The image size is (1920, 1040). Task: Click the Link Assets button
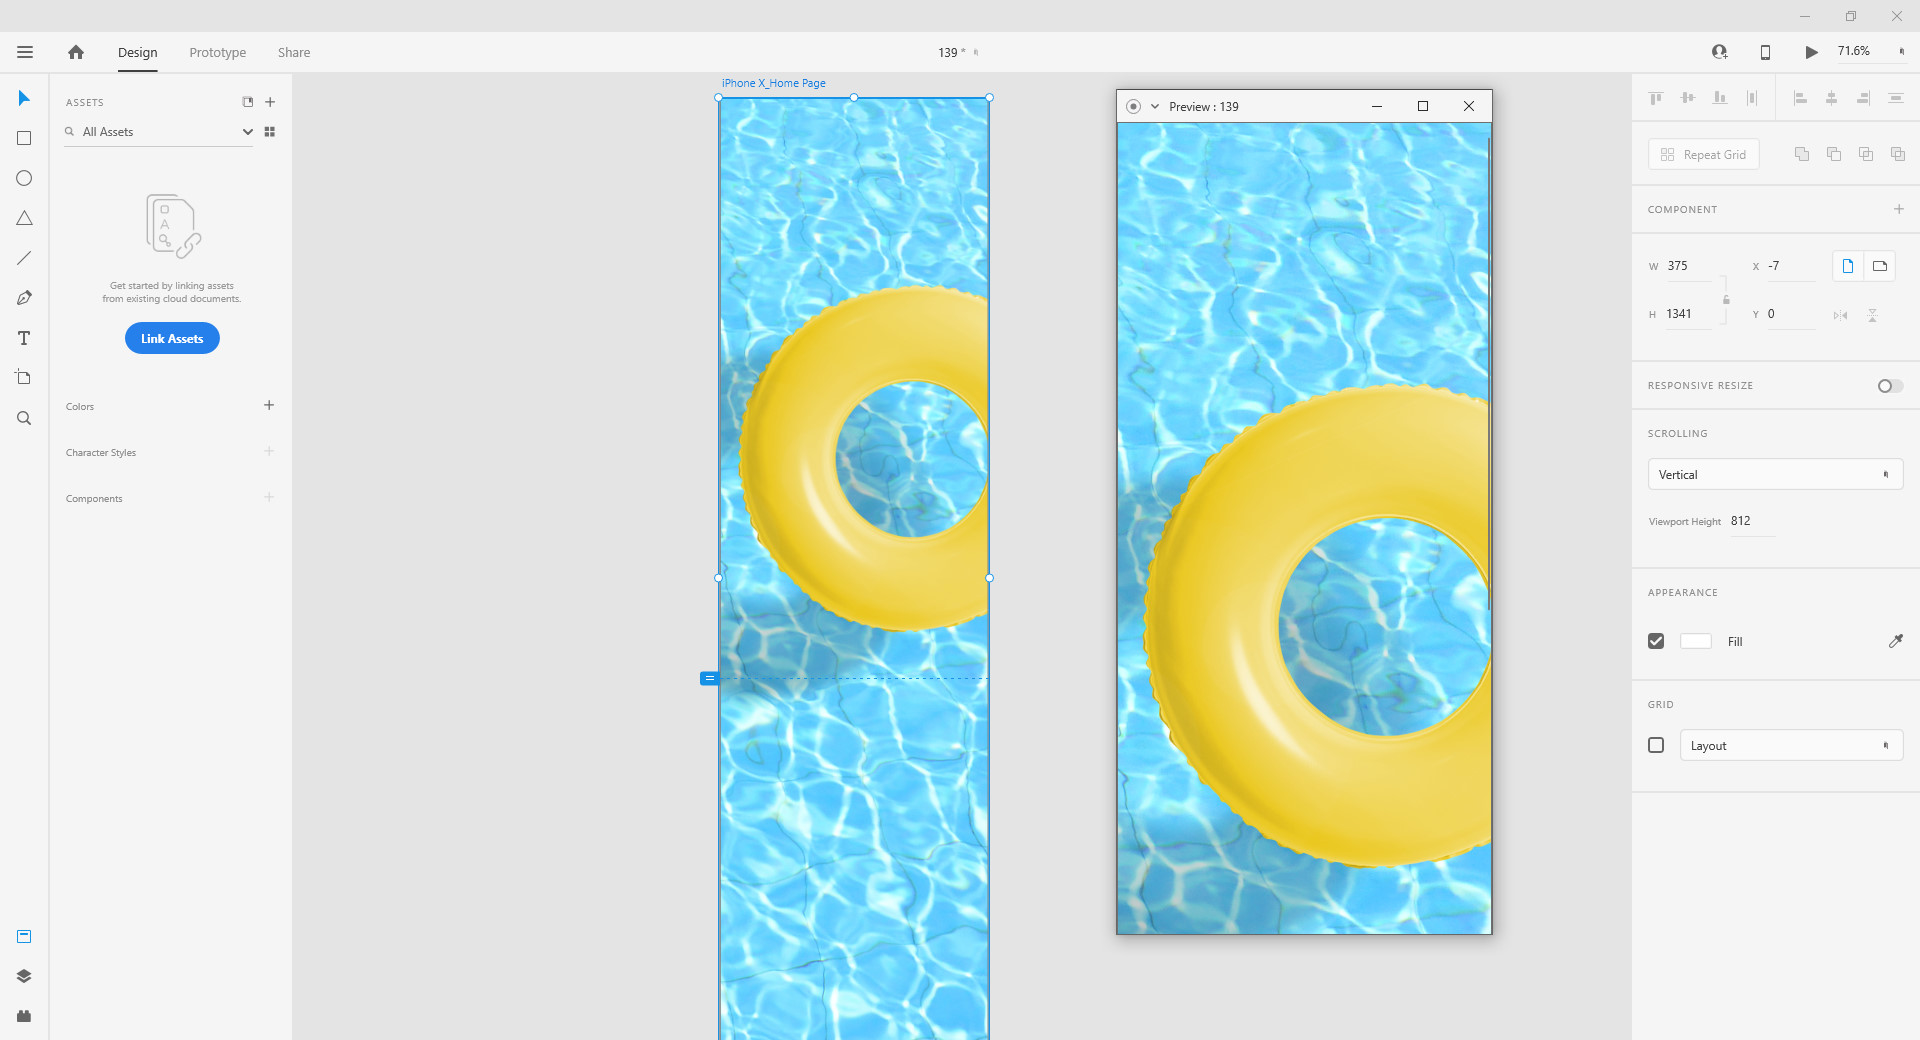tap(172, 338)
